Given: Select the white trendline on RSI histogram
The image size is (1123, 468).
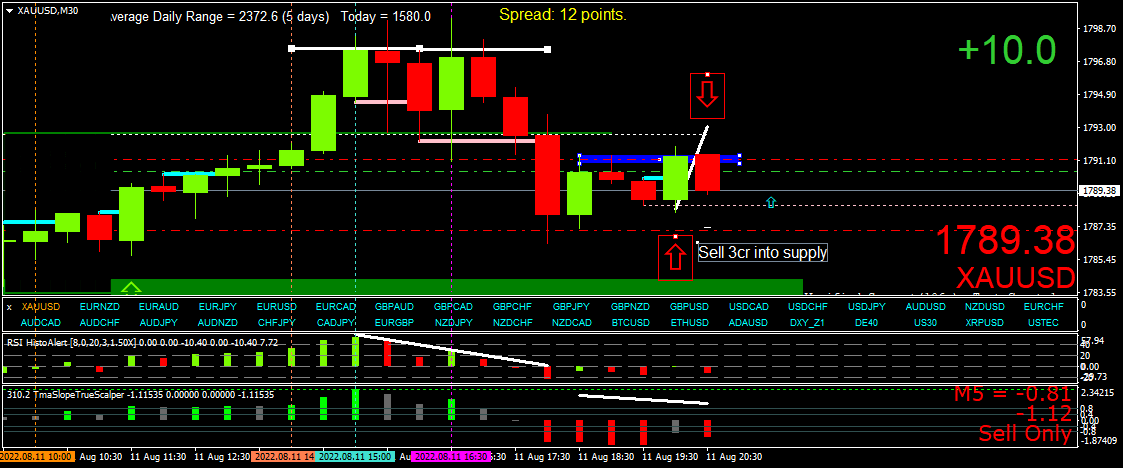Looking at the screenshot, I should 451,350.
